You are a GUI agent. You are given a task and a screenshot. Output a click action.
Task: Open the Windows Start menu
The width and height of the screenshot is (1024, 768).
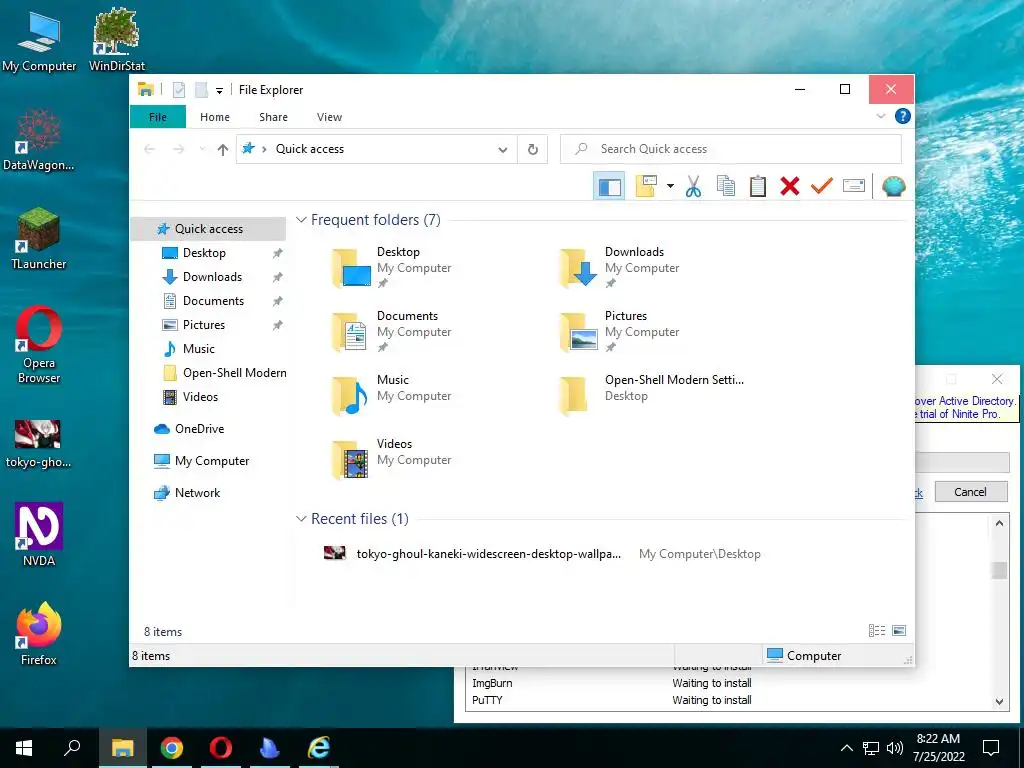(x=24, y=748)
